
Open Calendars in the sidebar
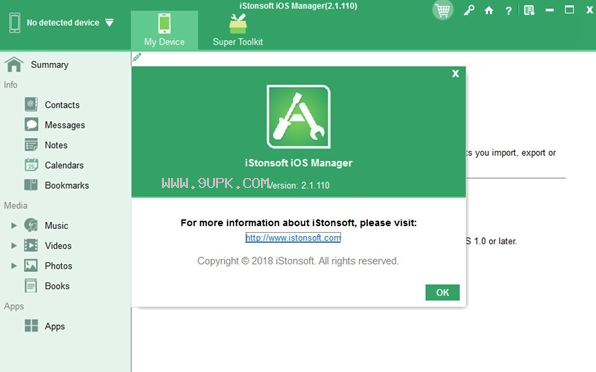[x=64, y=165]
